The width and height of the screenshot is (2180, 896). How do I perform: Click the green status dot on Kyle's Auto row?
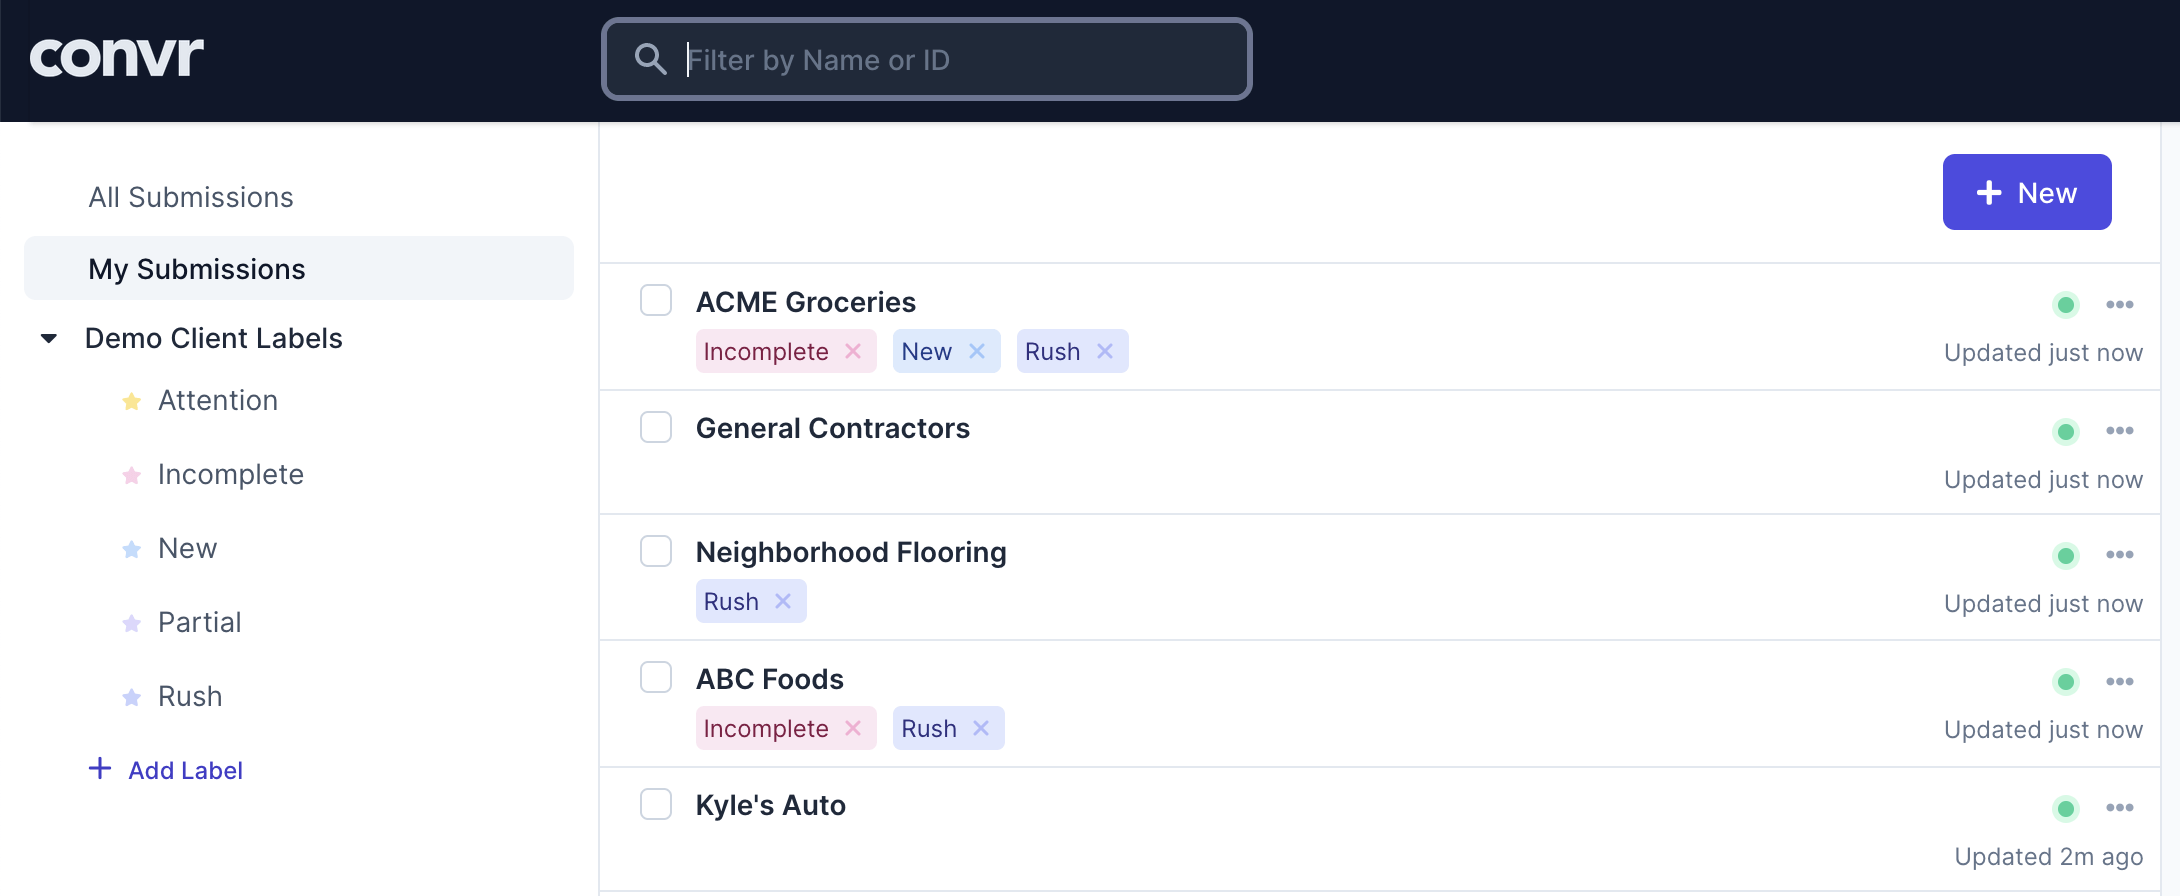pos(2066,808)
